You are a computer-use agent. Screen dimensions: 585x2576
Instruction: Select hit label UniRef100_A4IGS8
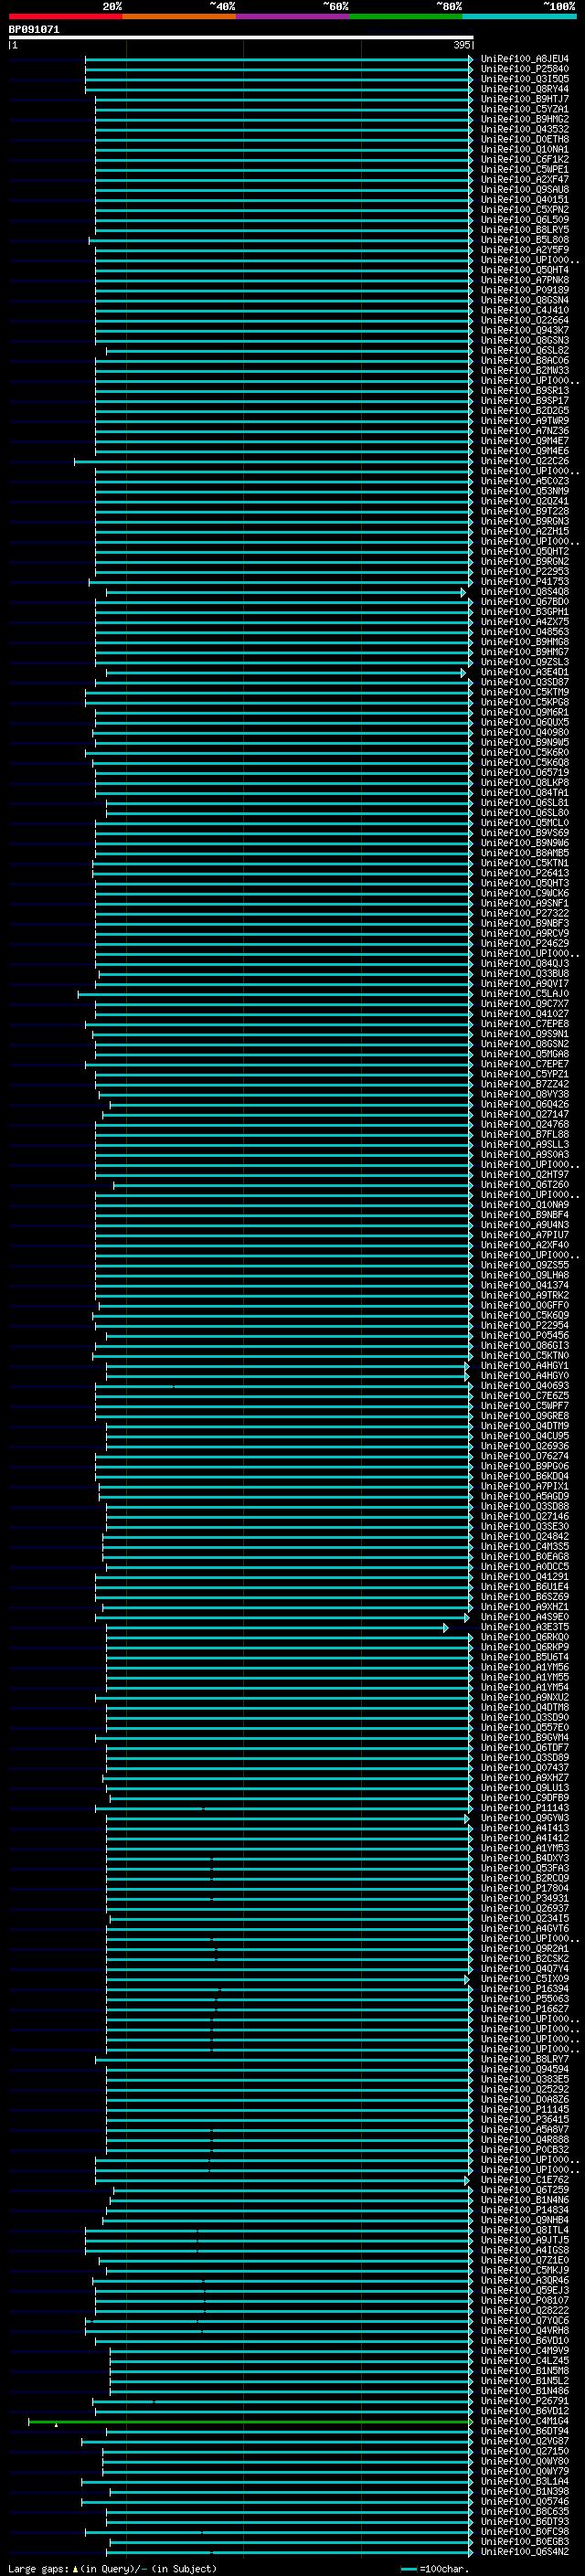coord(525,2250)
